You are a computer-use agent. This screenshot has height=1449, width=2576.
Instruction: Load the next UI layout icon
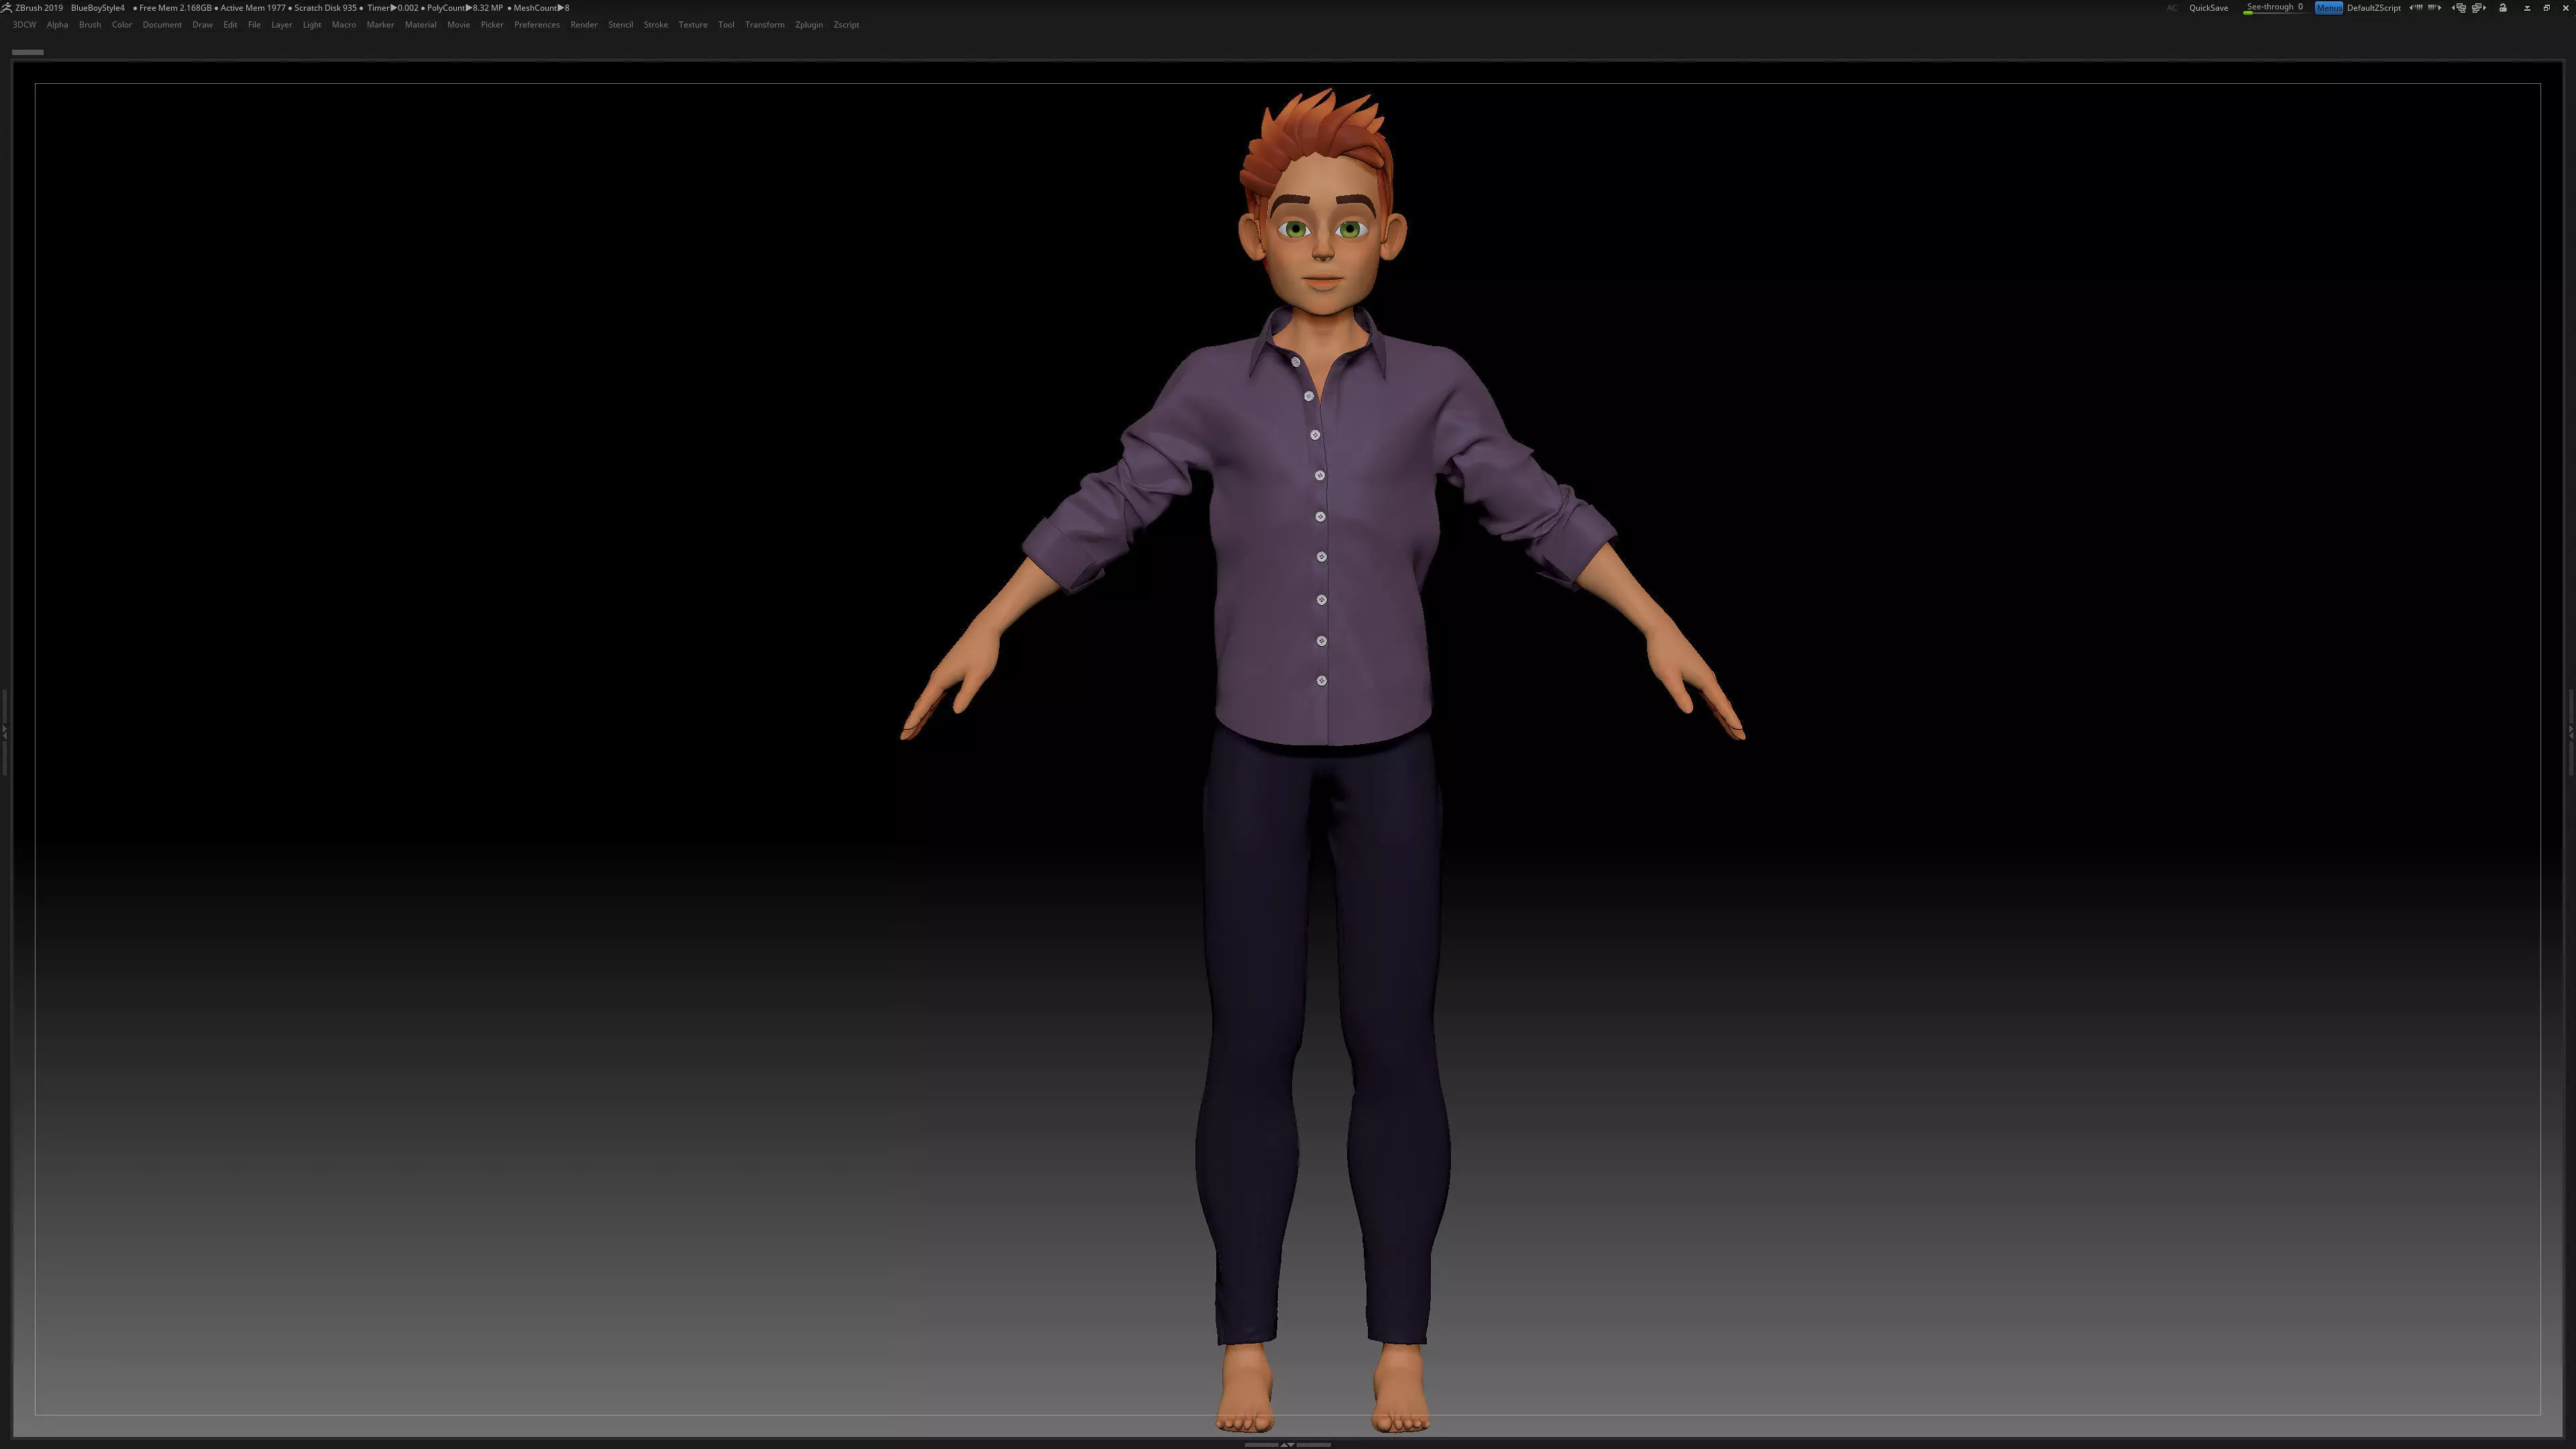tap(2480, 8)
